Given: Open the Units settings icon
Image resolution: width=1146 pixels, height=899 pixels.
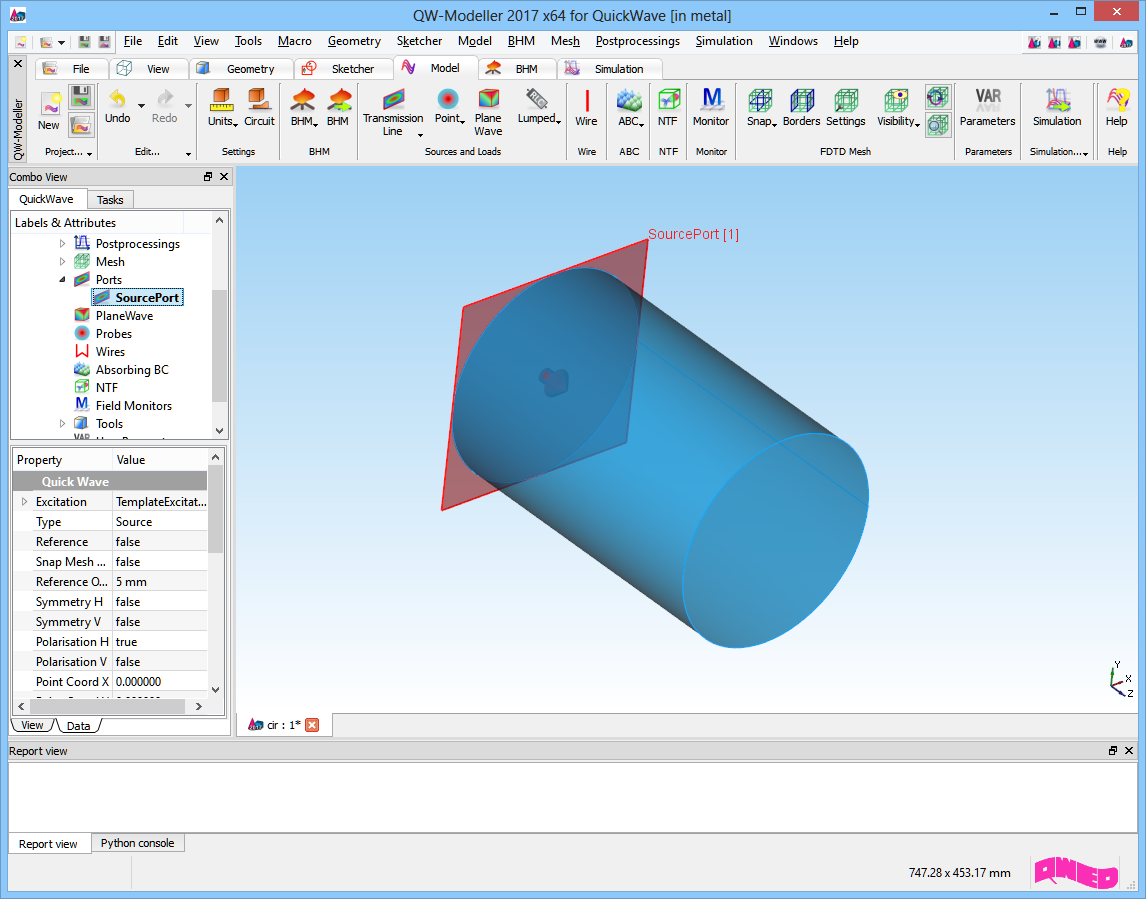Looking at the screenshot, I should 221,99.
